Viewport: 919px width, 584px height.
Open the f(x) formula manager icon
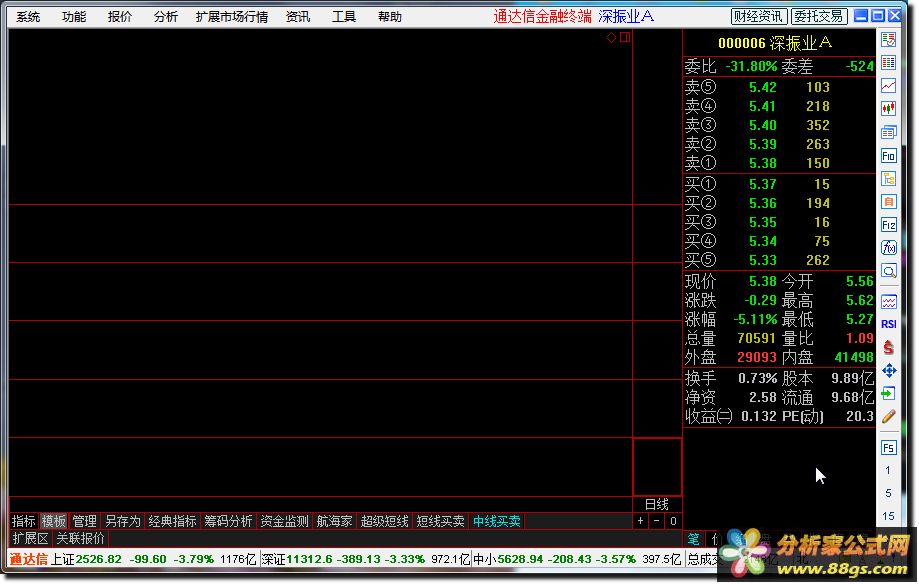coord(889,248)
